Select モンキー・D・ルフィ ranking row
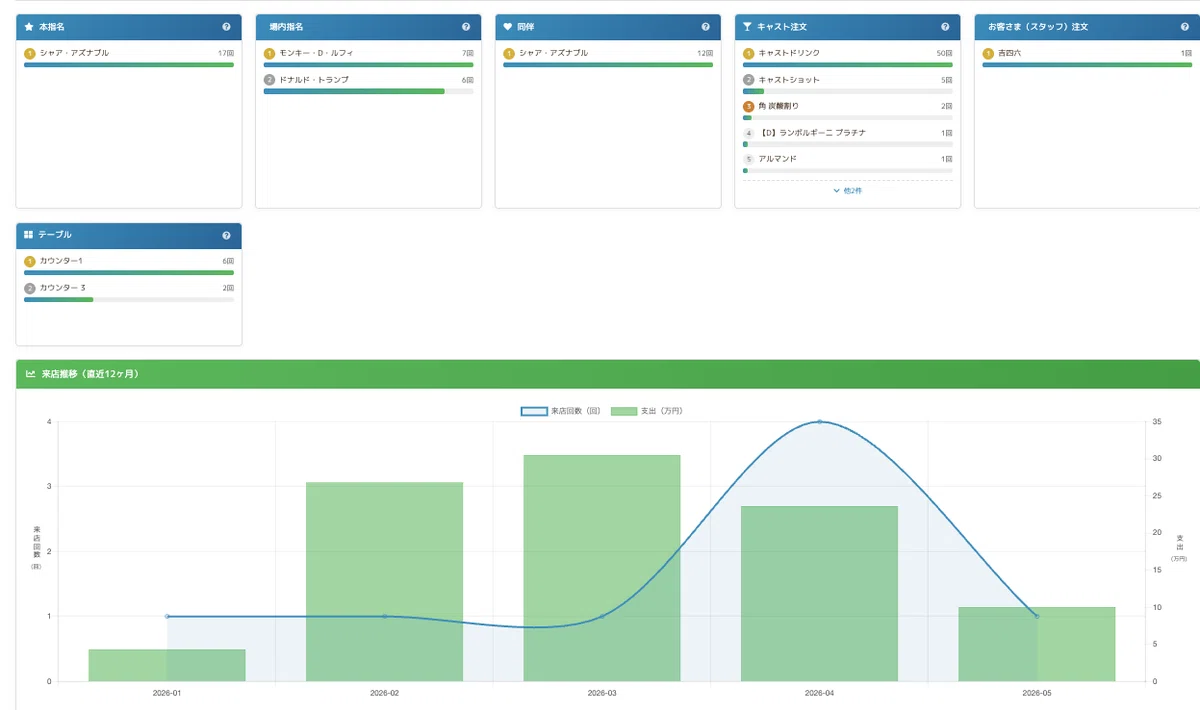Image resolution: width=1200 pixels, height=710 pixels. 369,57
